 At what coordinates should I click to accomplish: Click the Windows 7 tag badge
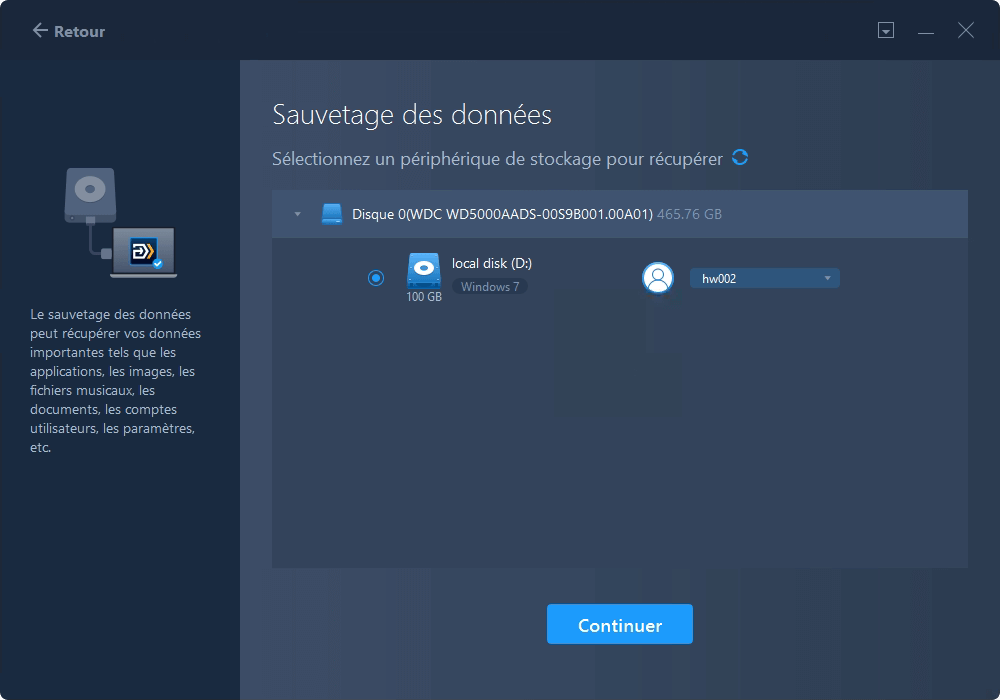coord(489,287)
